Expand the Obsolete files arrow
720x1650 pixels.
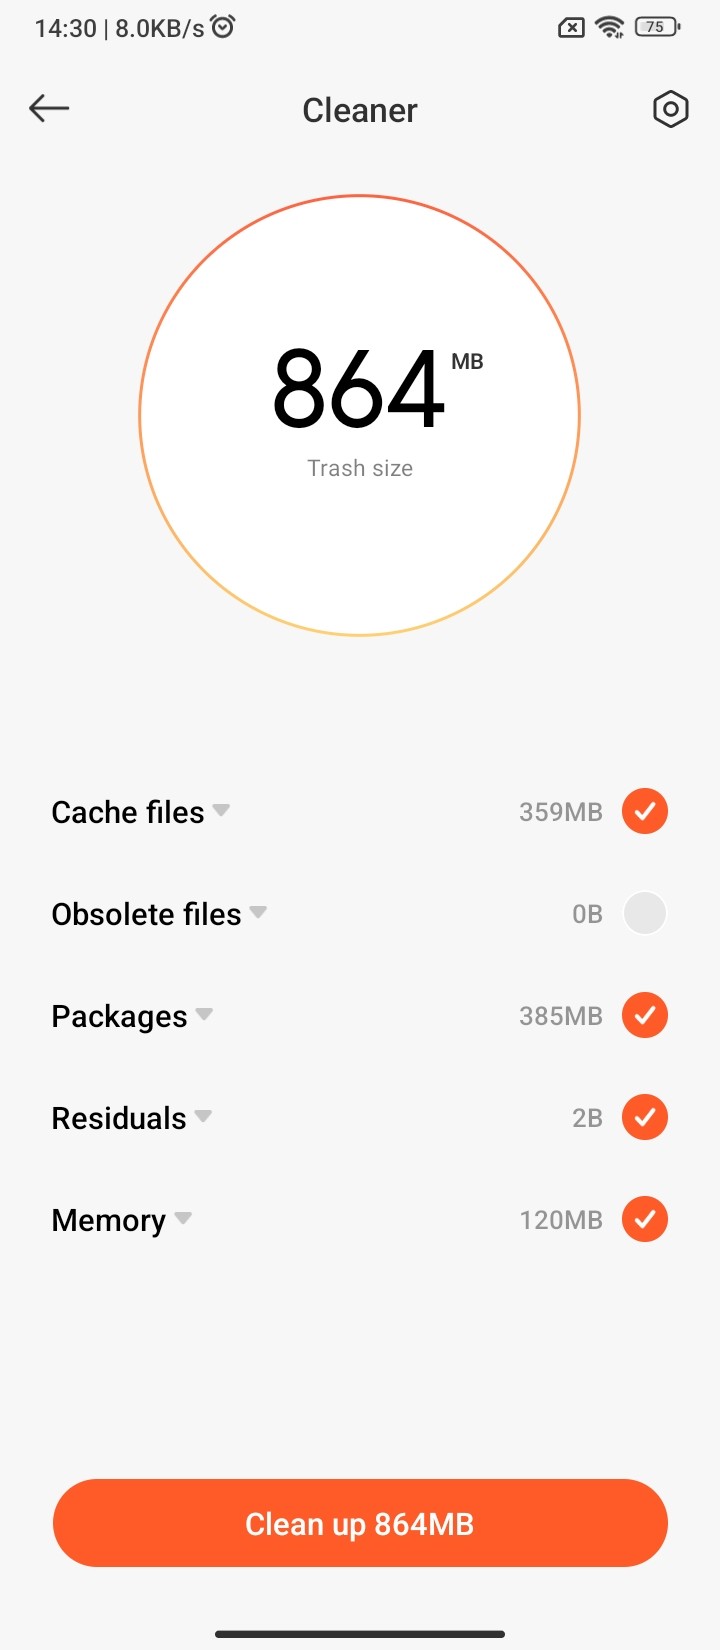click(x=258, y=912)
